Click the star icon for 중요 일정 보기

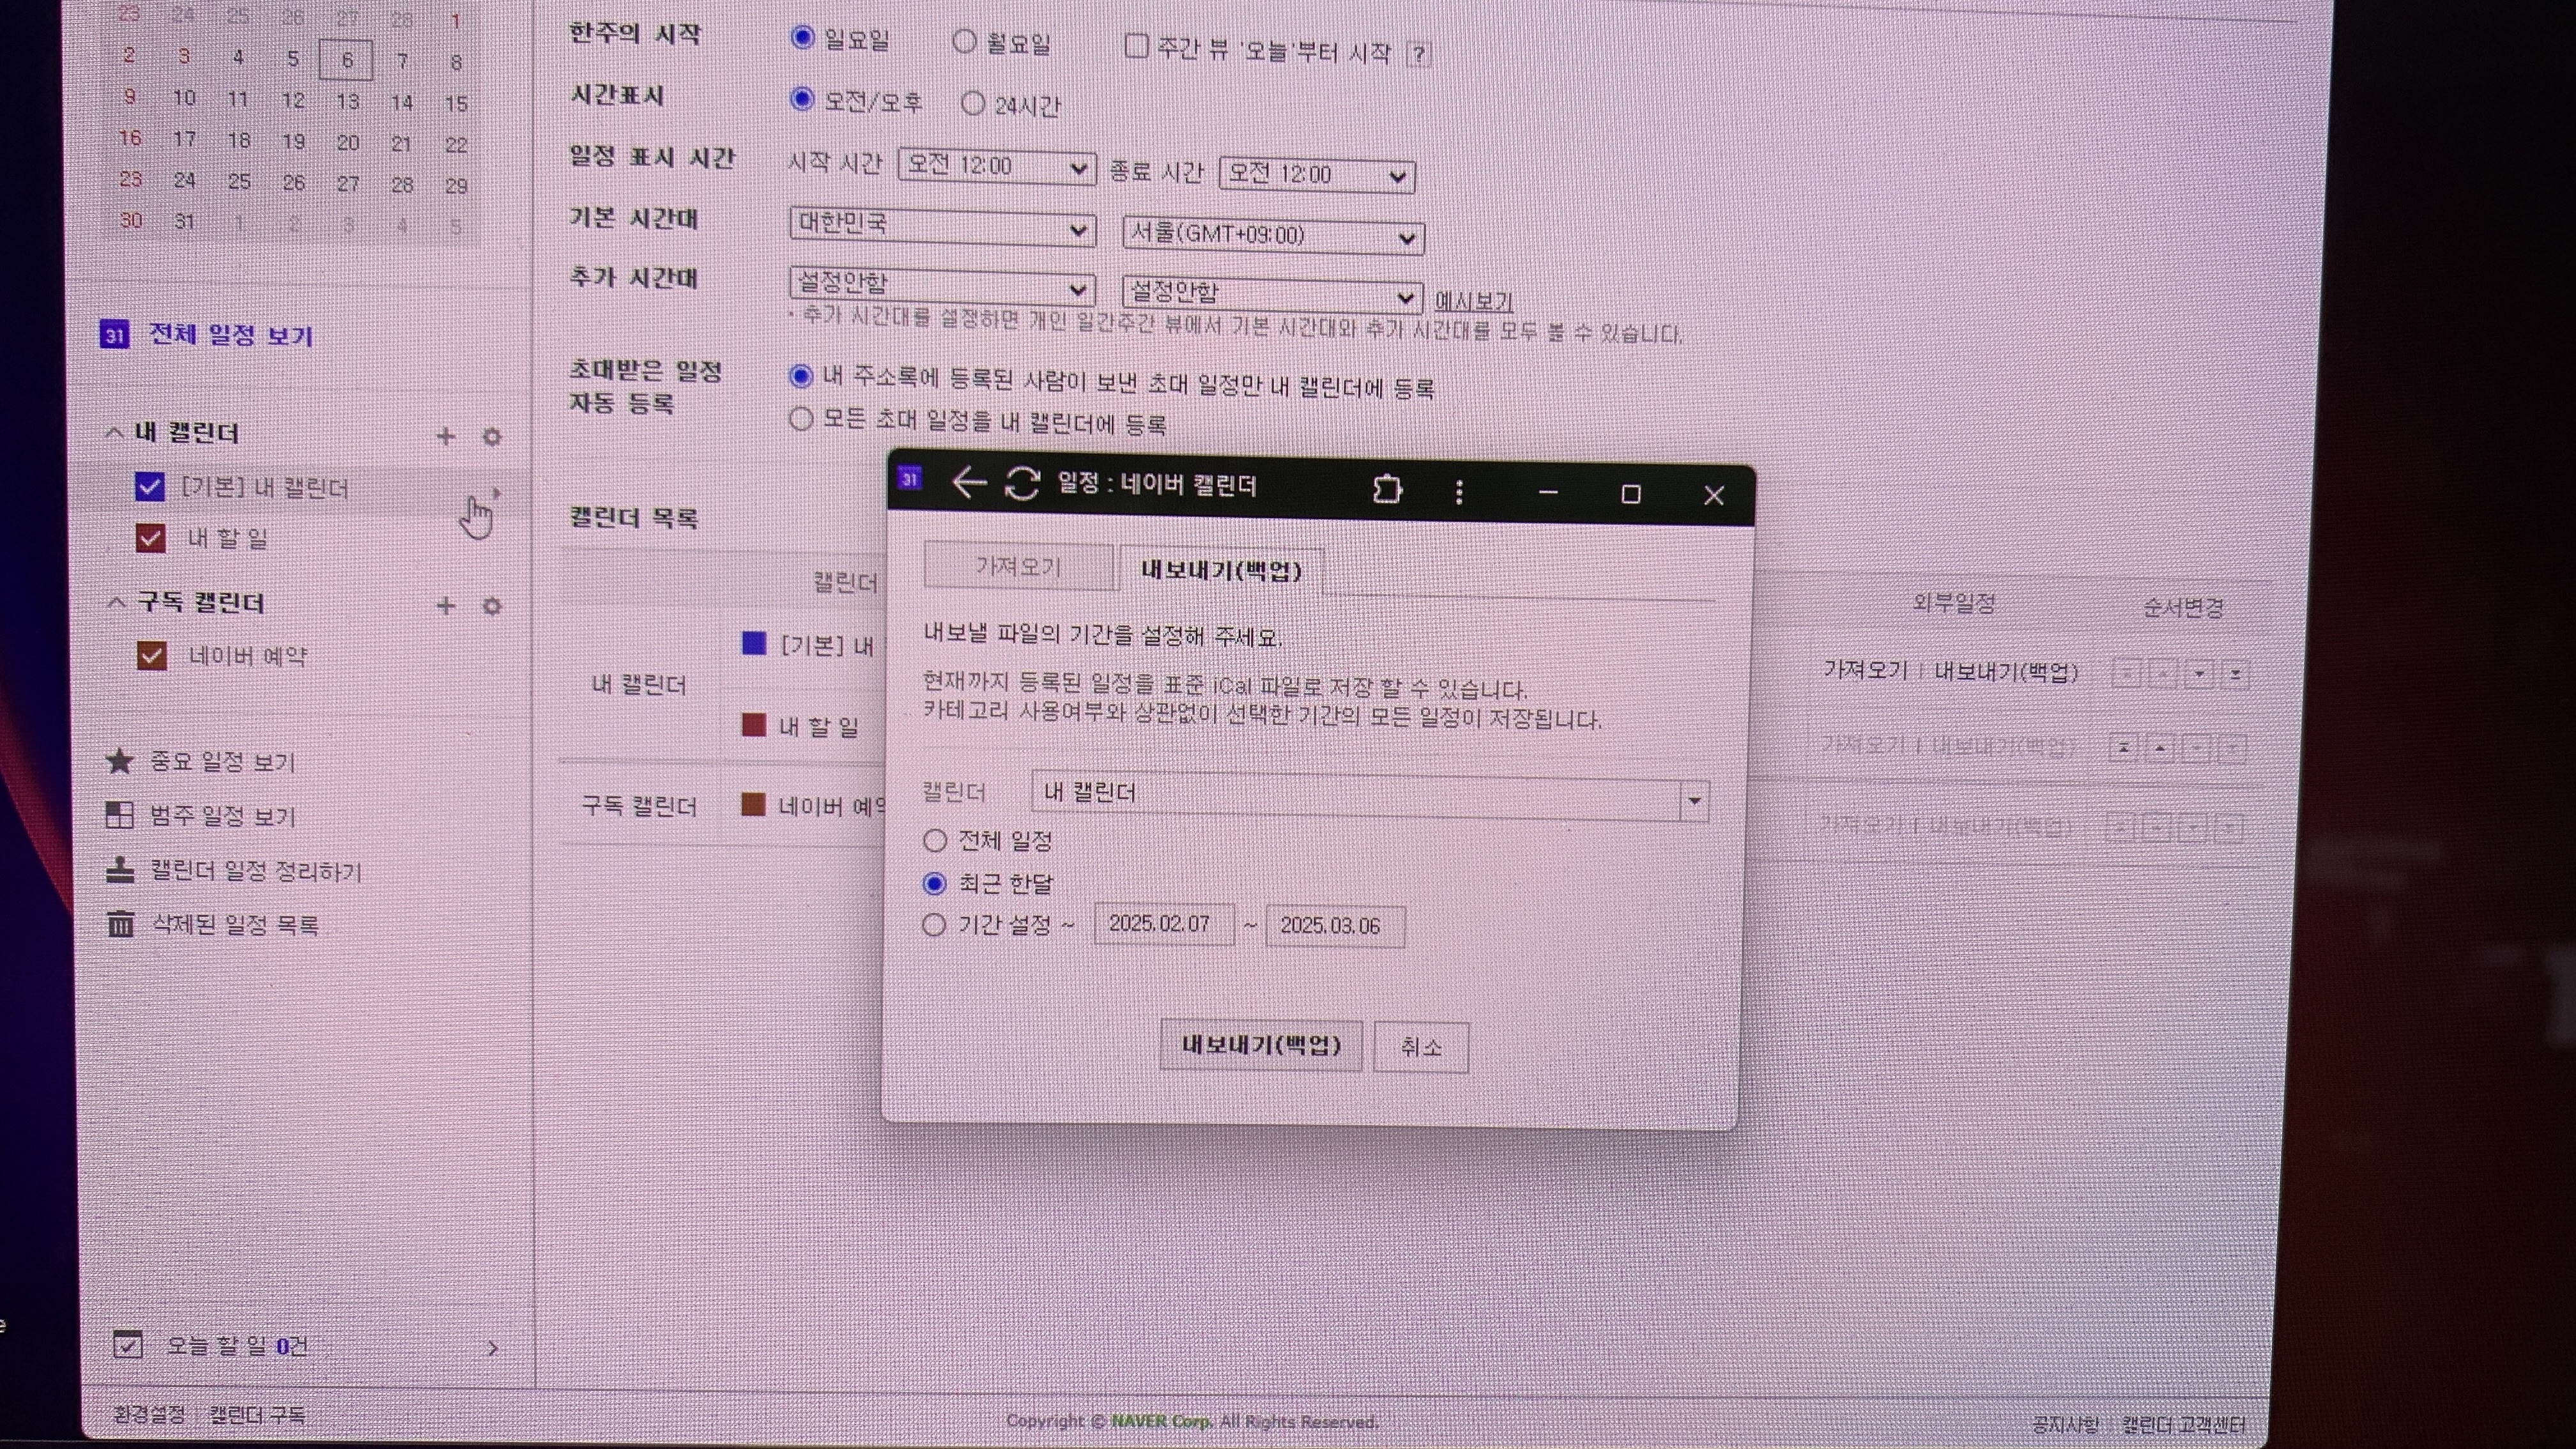click(120, 761)
